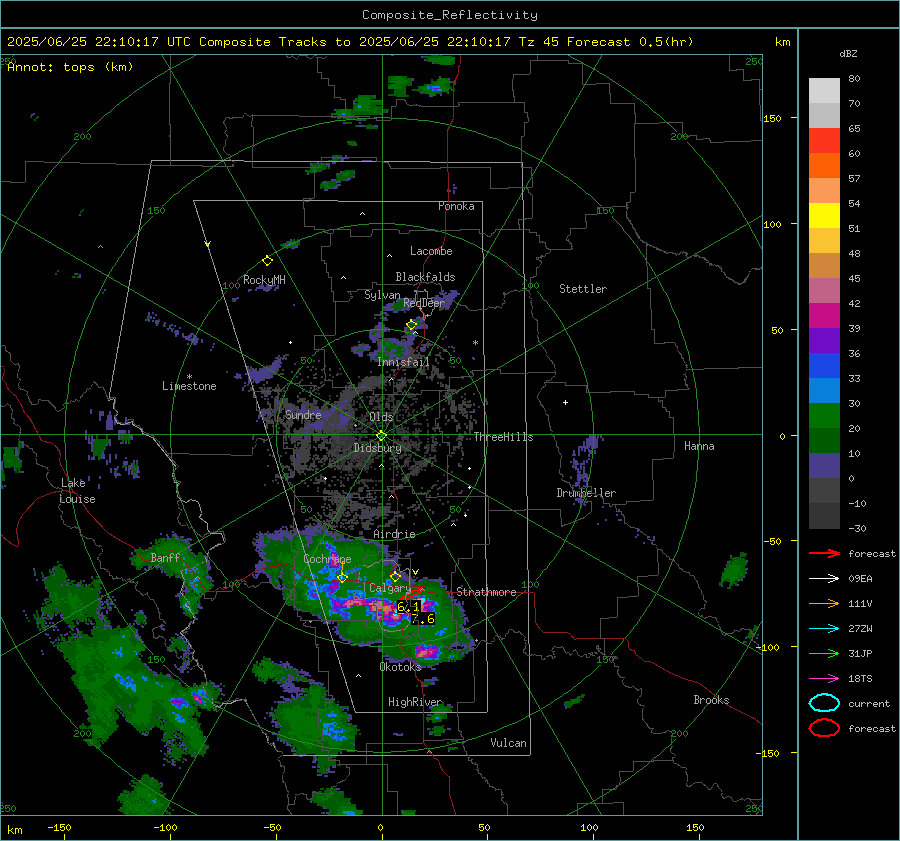Pick the red 65–60 dBZ swatch
The width and height of the screenshot is (900, 841).
[x=824, y=141]
